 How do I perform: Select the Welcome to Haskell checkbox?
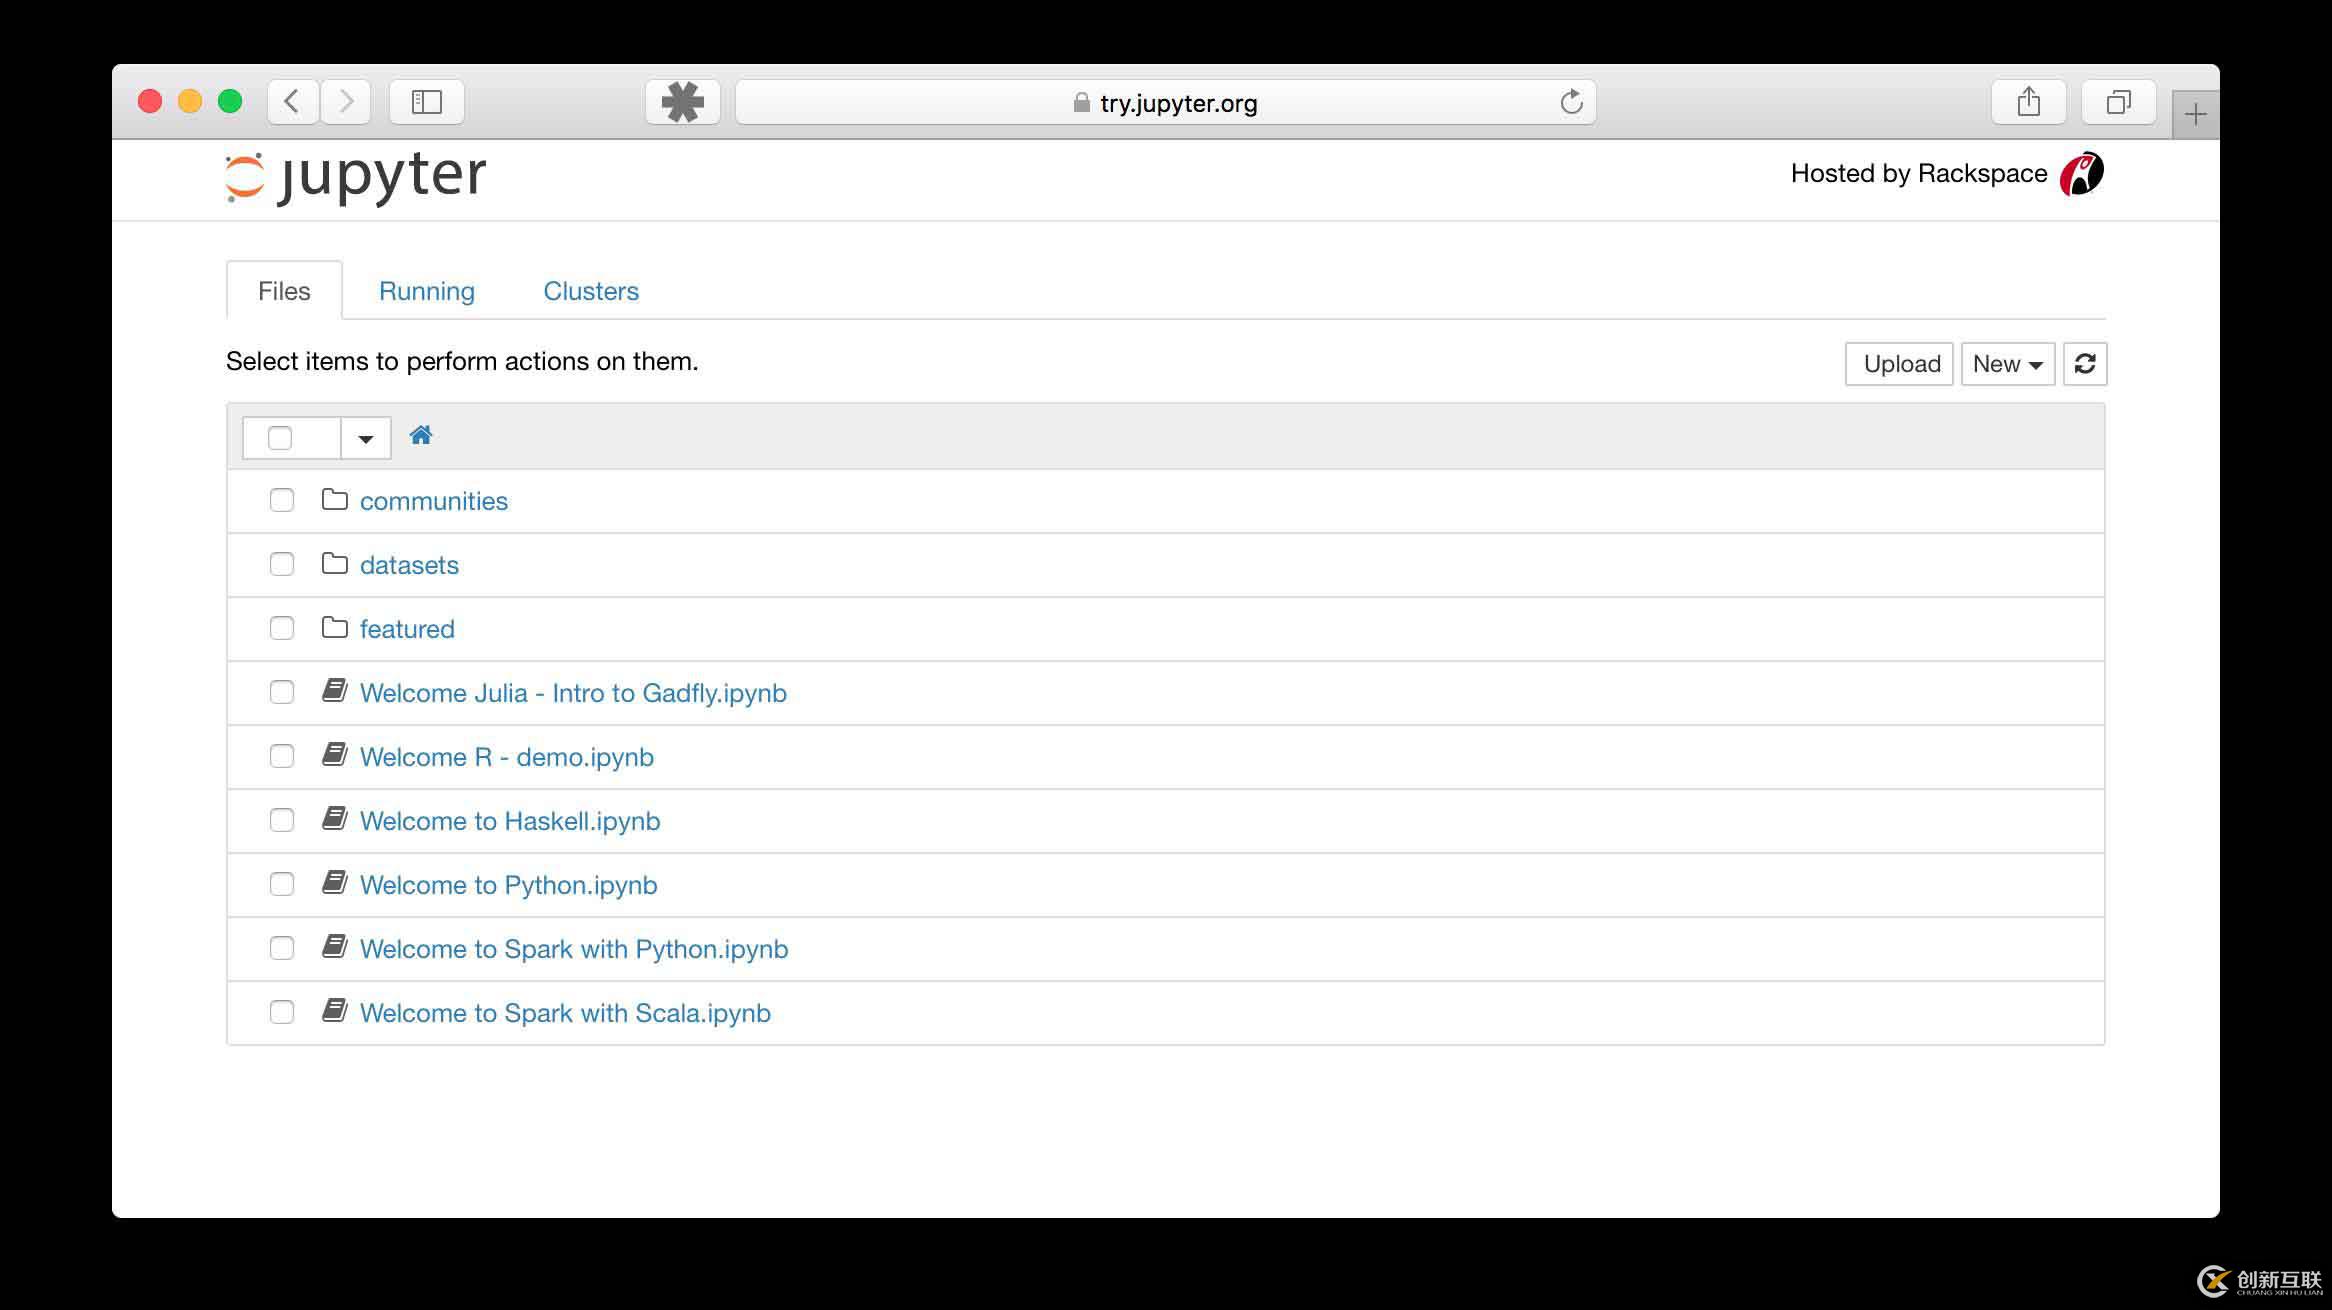tap(282, 820)
